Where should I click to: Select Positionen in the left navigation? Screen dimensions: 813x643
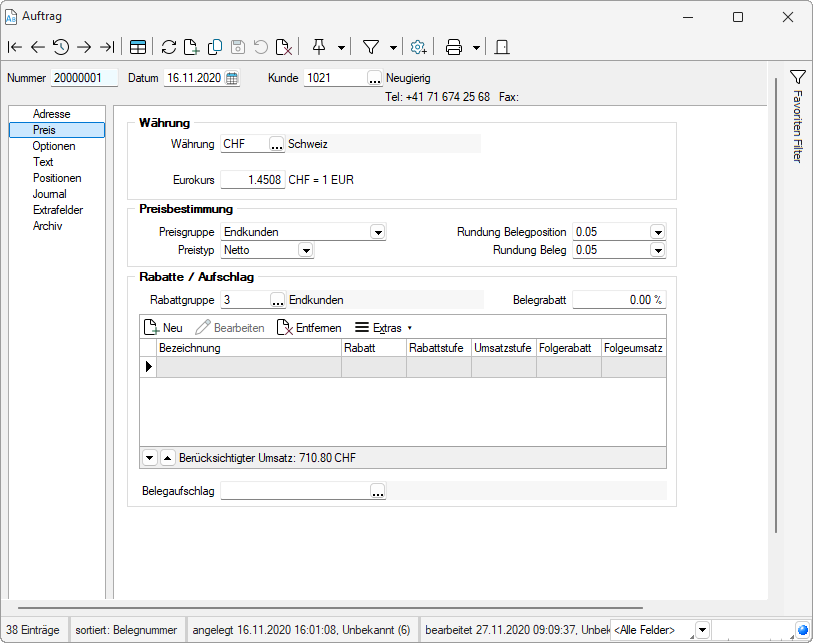coord(57,178)
